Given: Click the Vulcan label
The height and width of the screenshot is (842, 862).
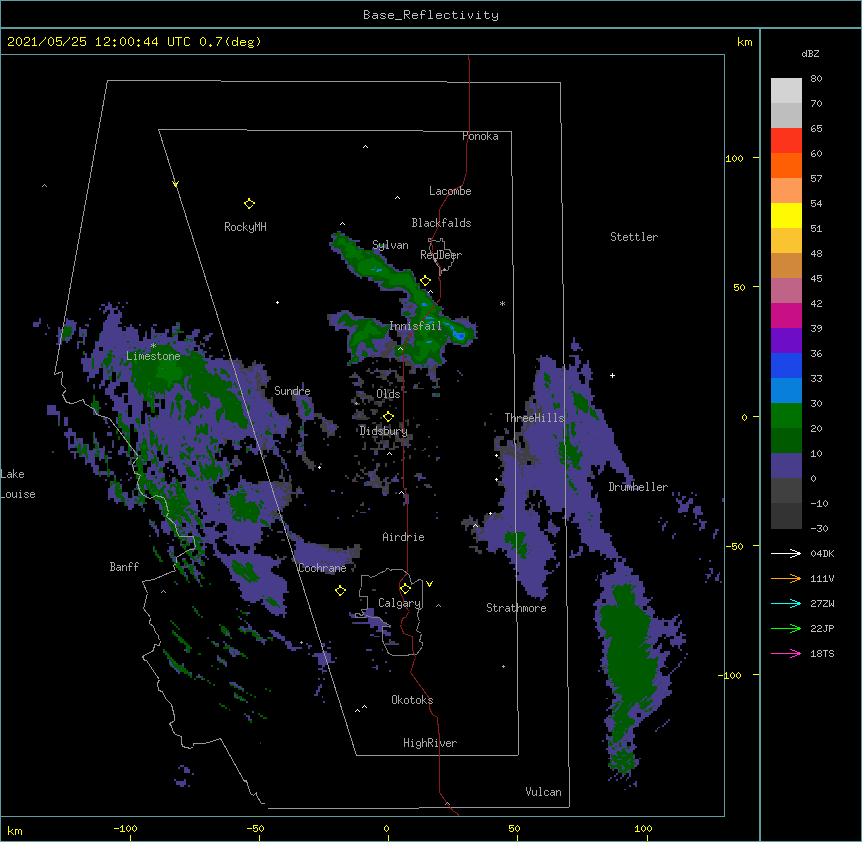Looking at the screenshot, I should [543, 792].
